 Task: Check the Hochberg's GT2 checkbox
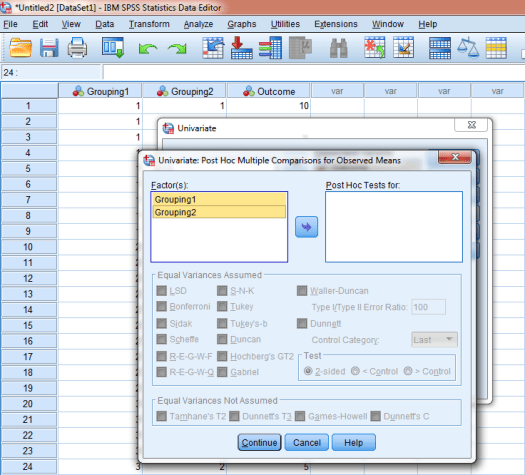tap(222, 356)
